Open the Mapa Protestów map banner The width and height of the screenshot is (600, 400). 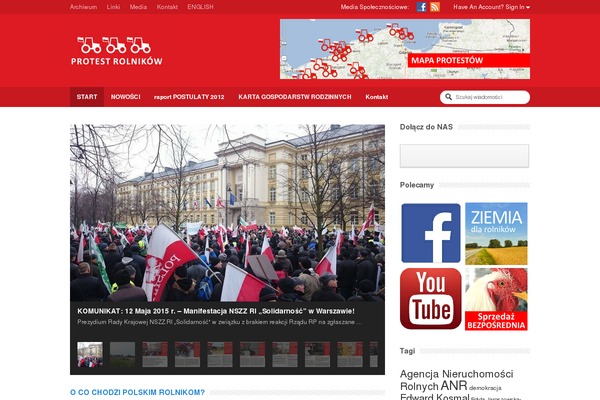coord(405,49)
